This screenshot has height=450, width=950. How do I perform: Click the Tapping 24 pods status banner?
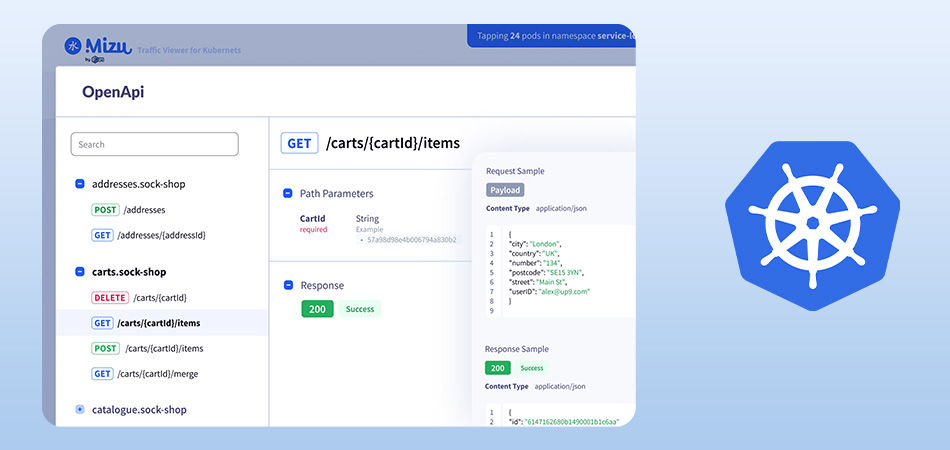coord(551,36)
